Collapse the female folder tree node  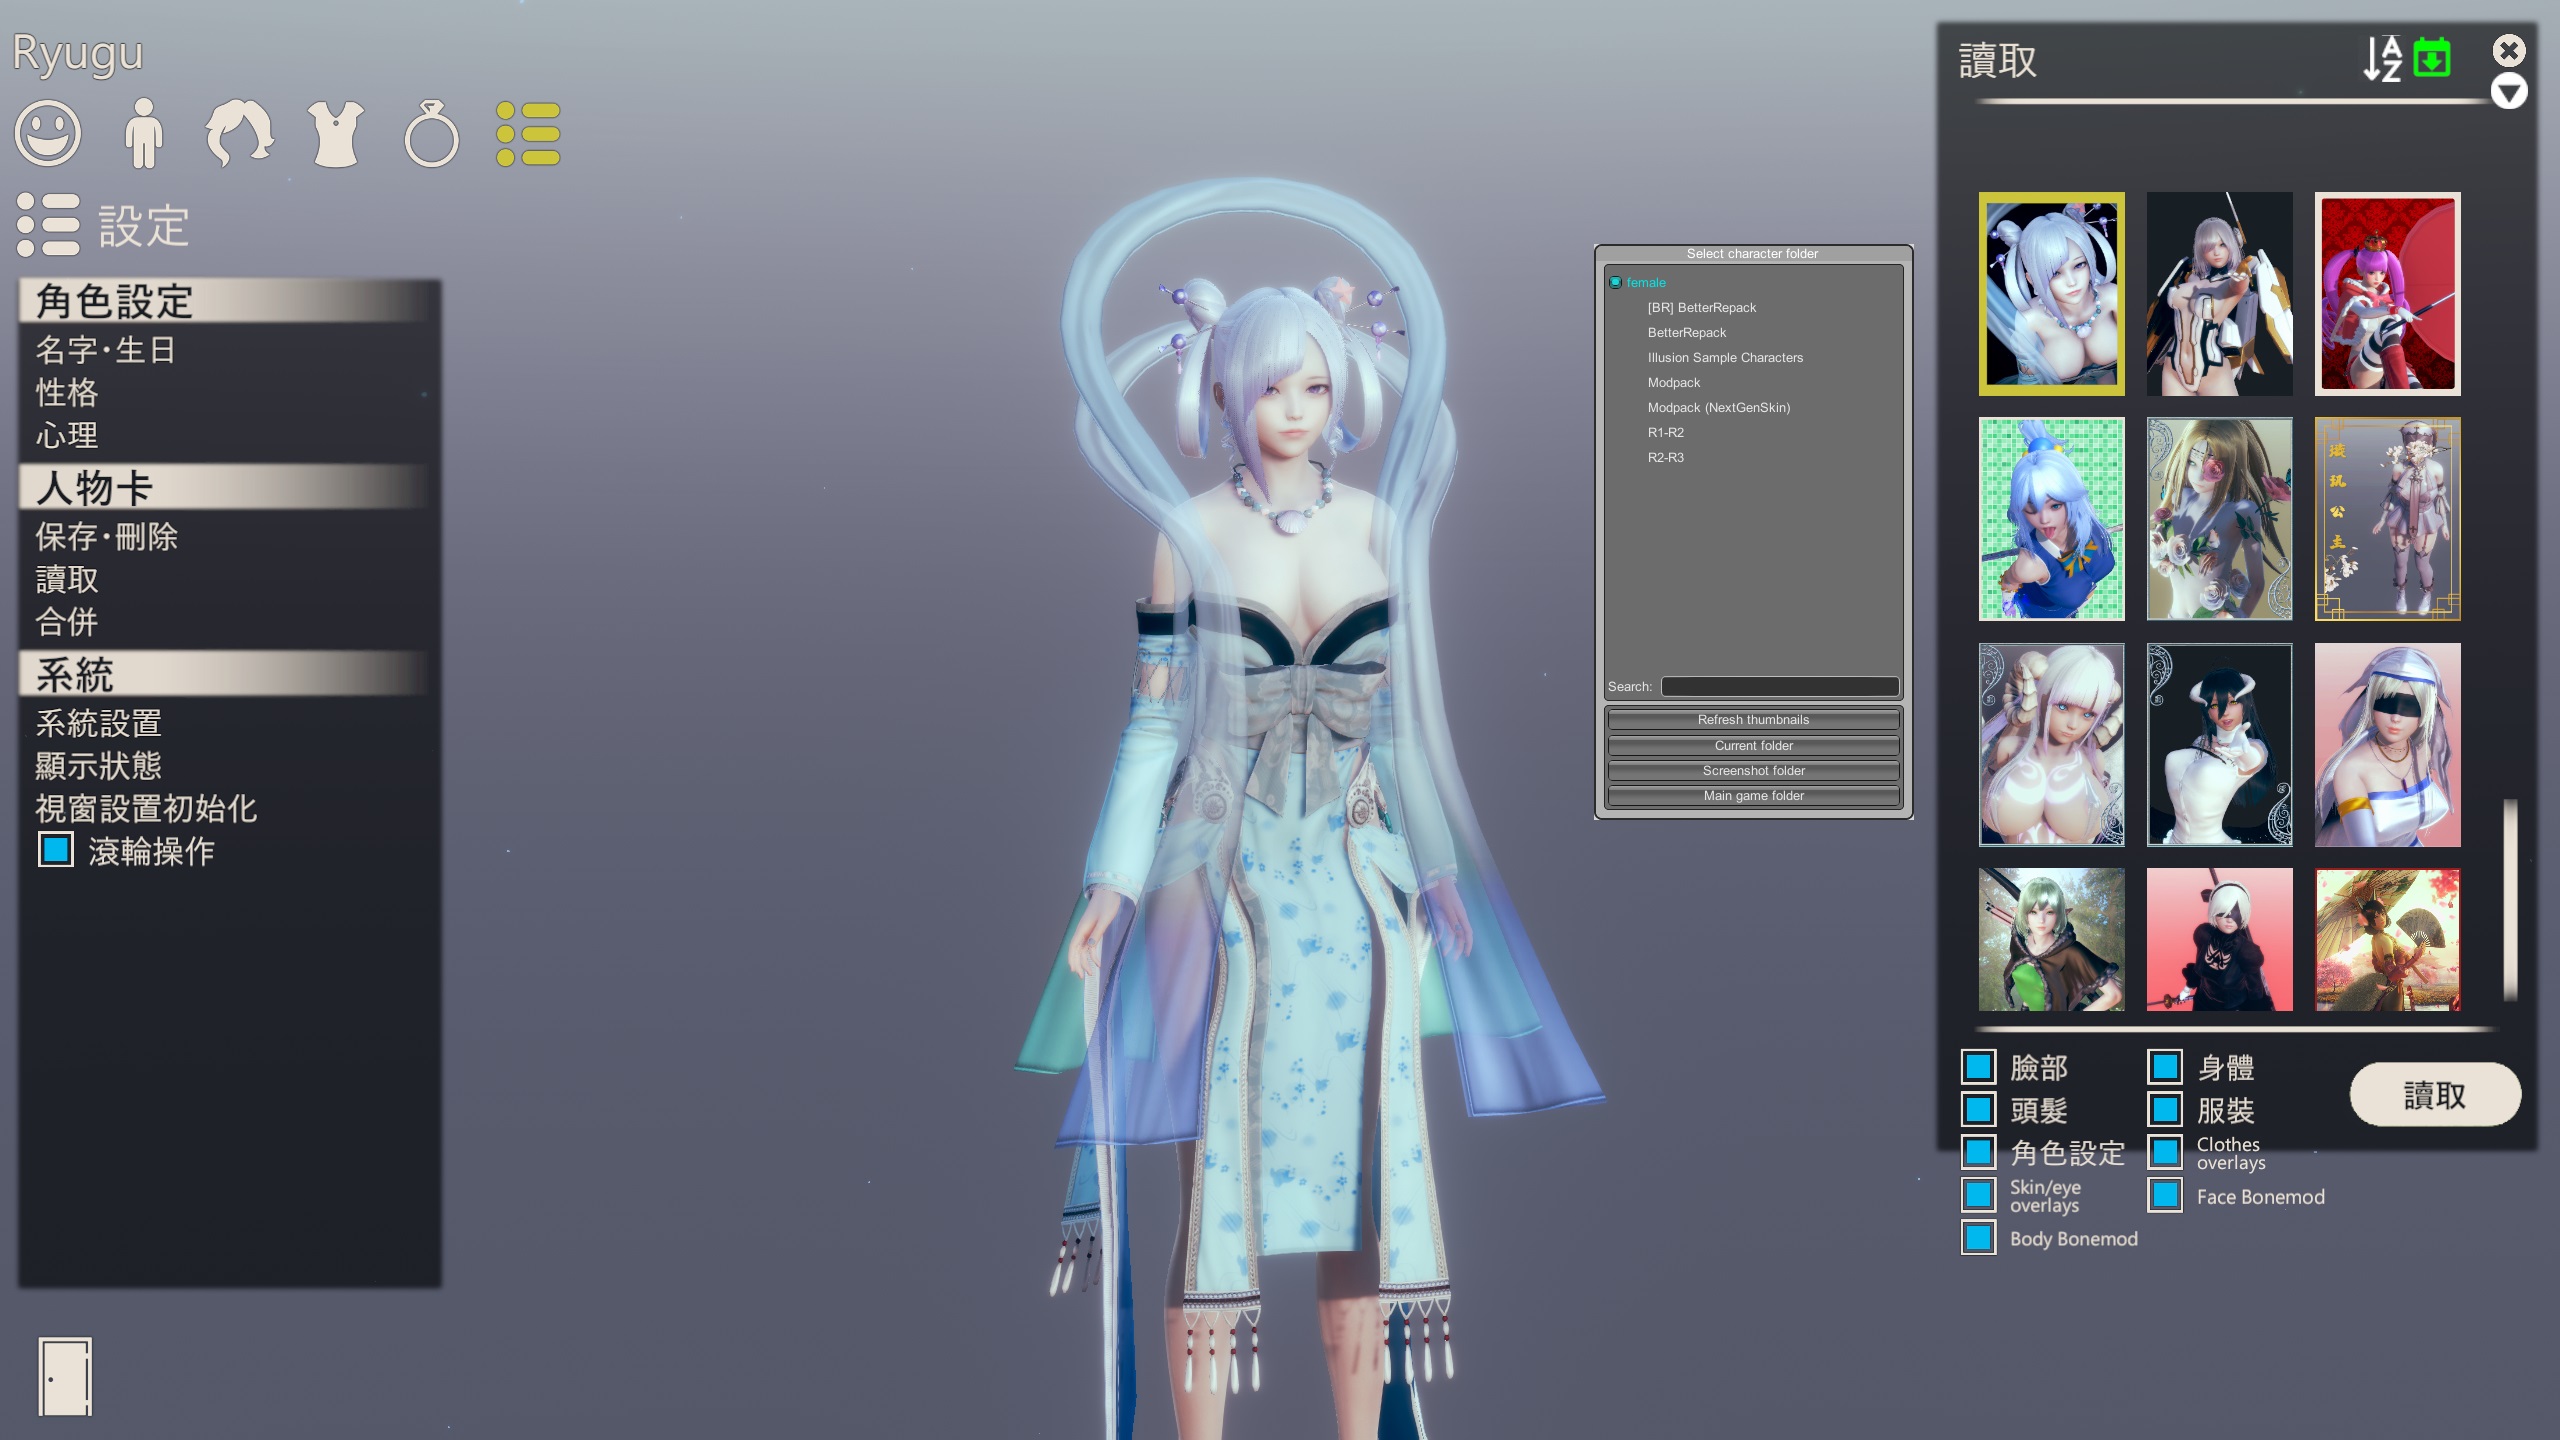tap(1615, 282)
